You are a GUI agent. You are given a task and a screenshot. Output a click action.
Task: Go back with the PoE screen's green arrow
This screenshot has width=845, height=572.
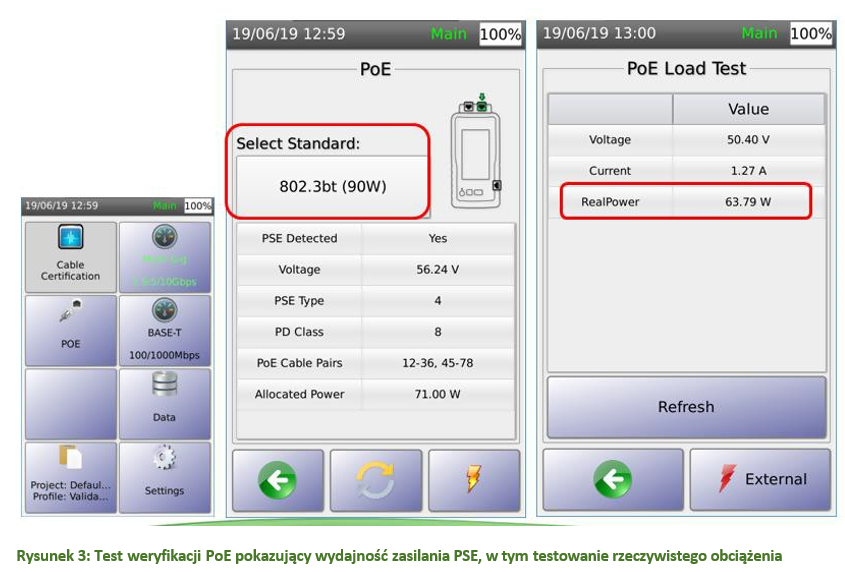[278, 480]
